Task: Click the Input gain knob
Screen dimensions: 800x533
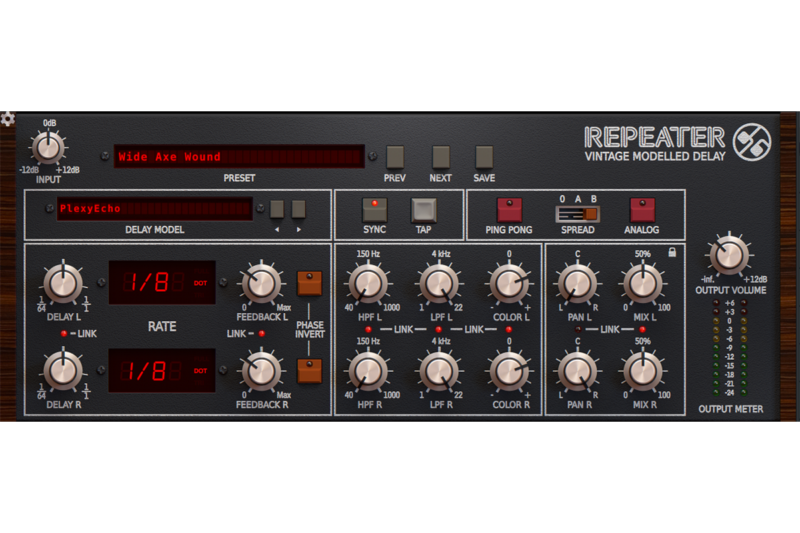Action: pyautogui.click(x=47, y=149)
